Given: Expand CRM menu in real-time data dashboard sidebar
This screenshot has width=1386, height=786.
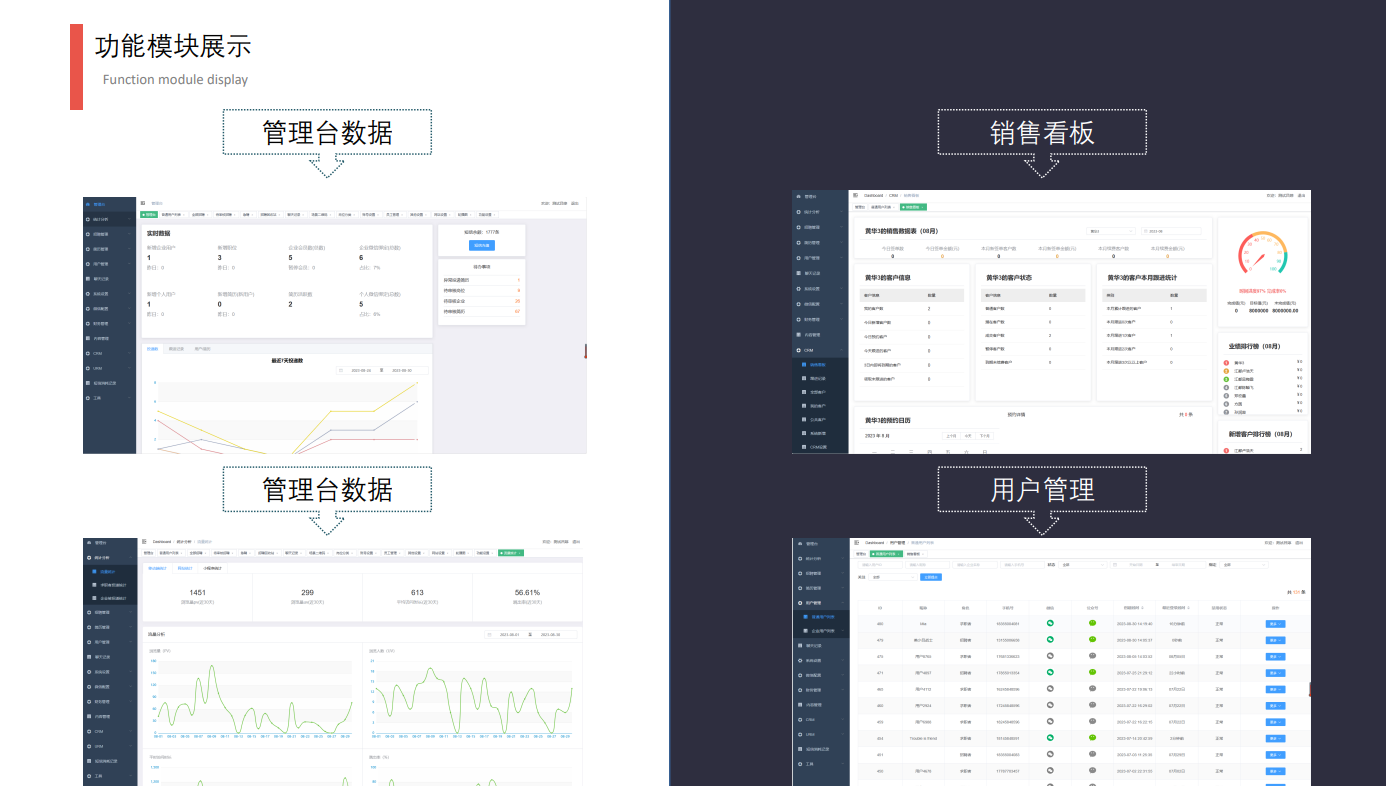Looking at the screenshot, I should click(x=109, y=353).
